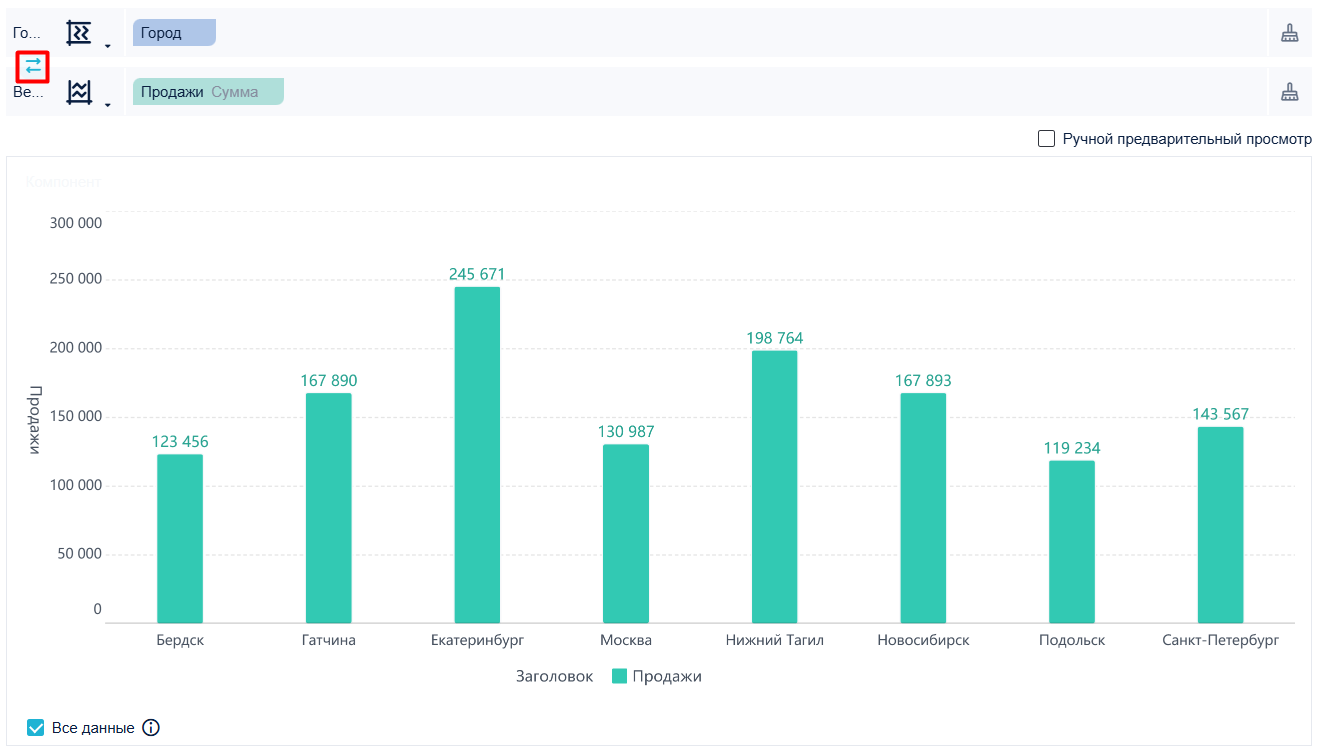The width and height of the screenshot is (1321, 748).
Task: Open the dropdown arrow beside horizontal axis icon
Action: pyautogui.click(x=107, y=46)
